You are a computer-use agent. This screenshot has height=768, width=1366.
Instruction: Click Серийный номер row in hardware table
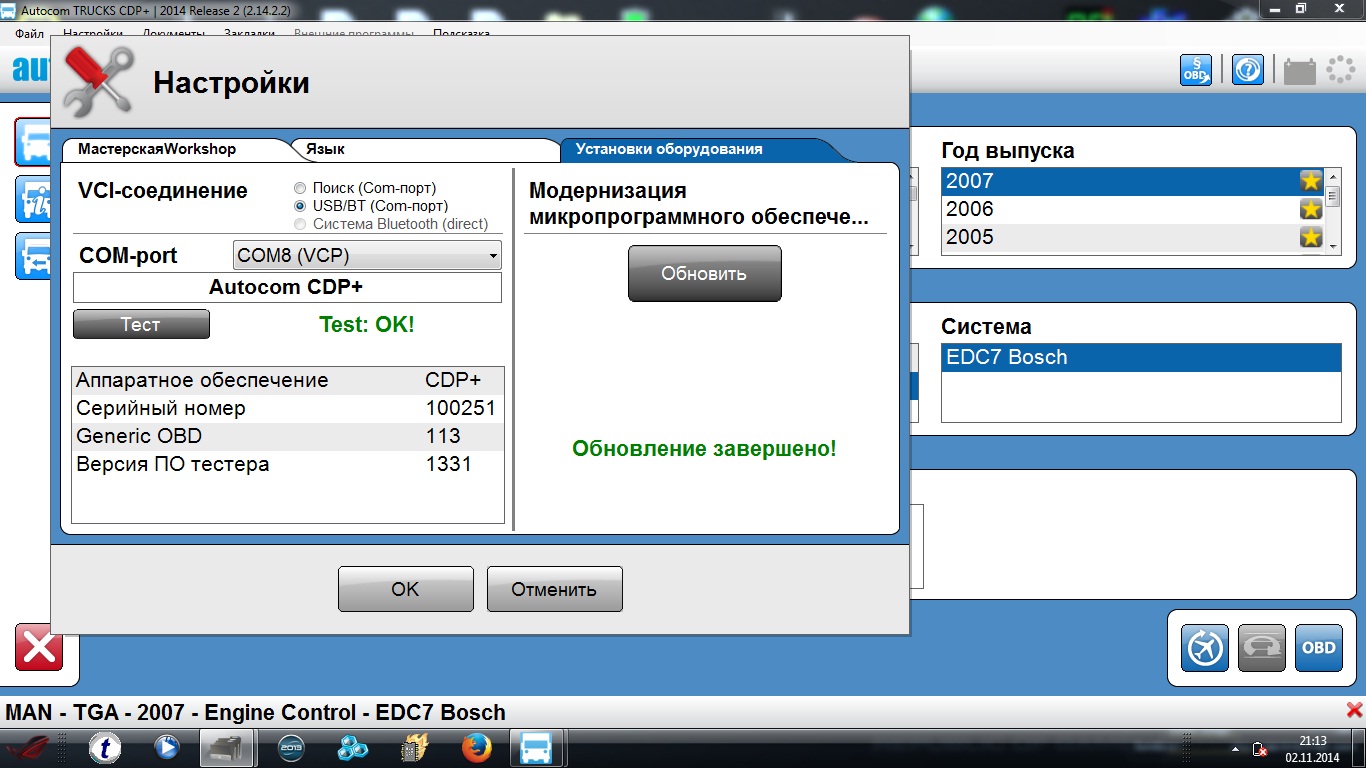(x=287, y=408)
